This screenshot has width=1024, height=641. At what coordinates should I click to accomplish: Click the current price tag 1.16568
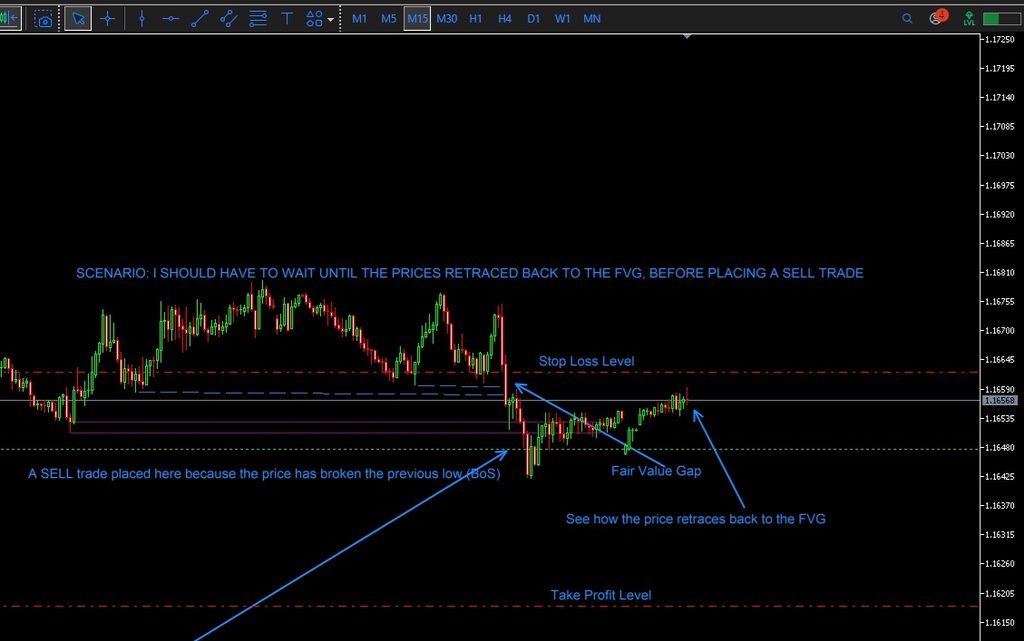(x=1000, y=400)
